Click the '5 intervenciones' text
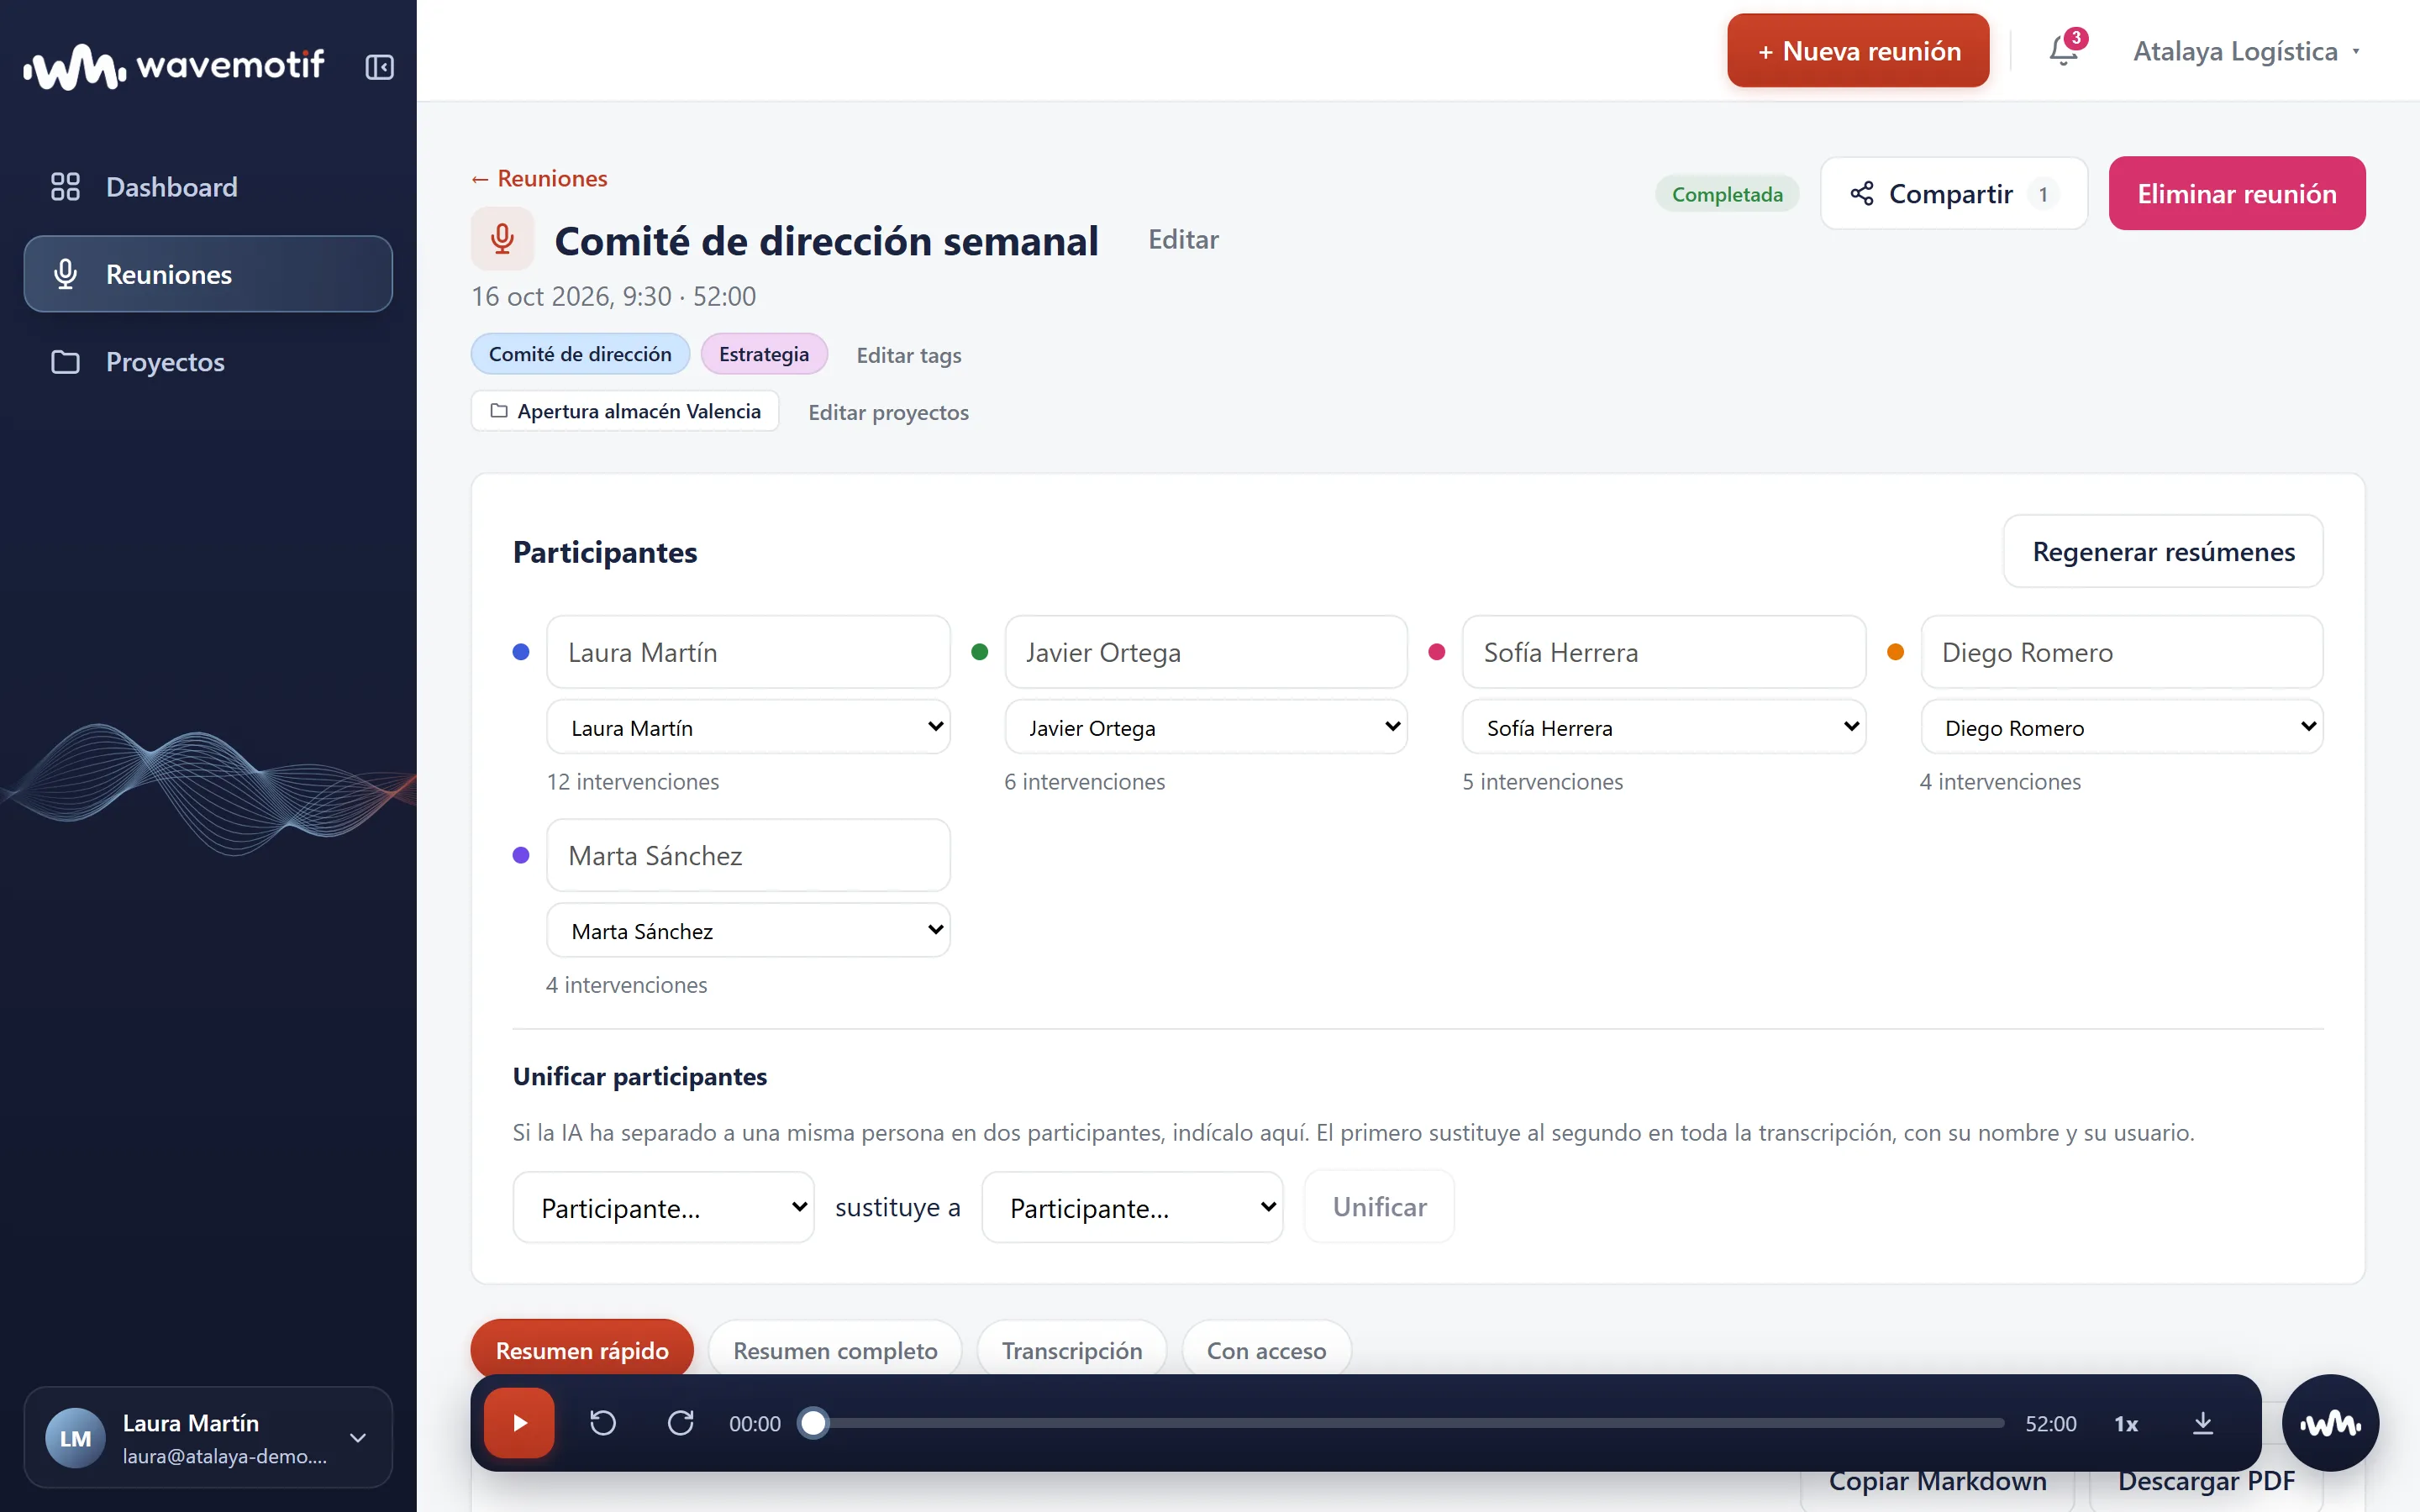Viewport: 2420px width, 1512px height. coord(1543,781)
